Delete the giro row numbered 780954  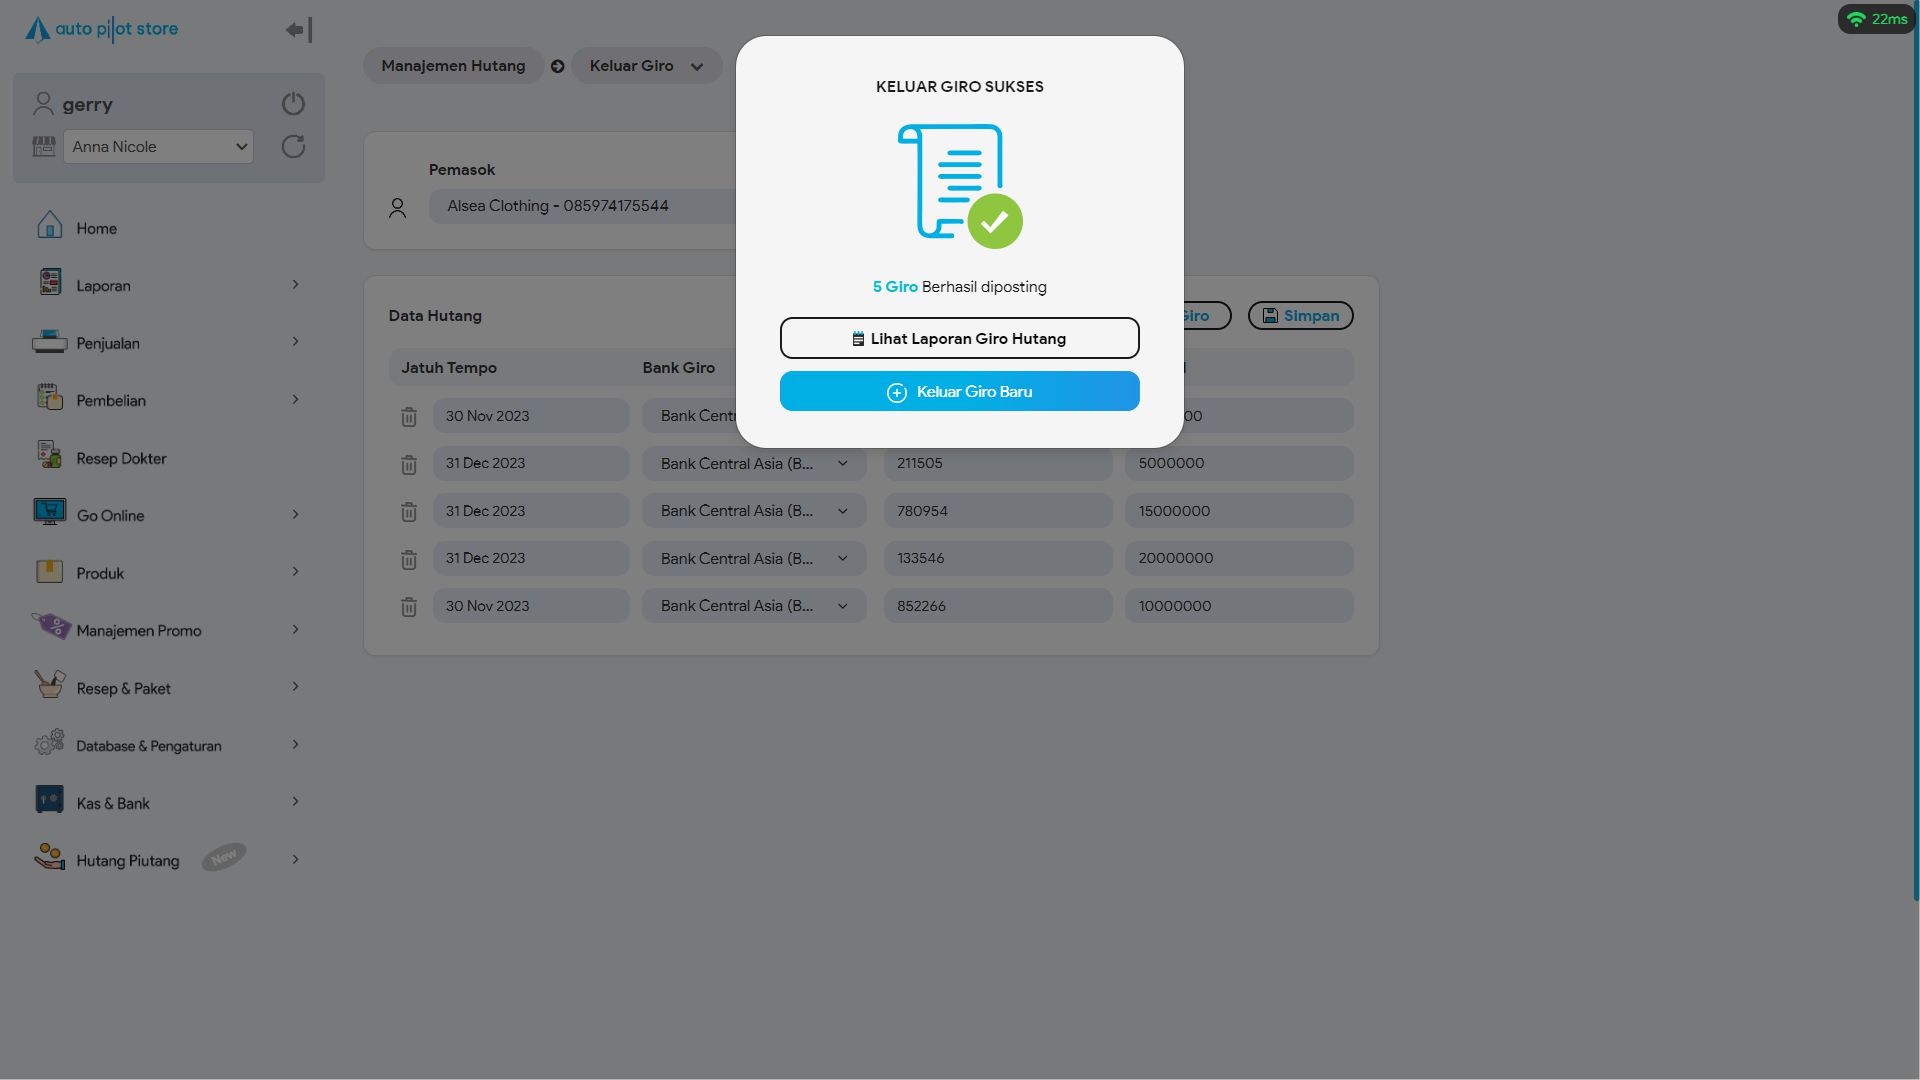[x=409, y=512]
